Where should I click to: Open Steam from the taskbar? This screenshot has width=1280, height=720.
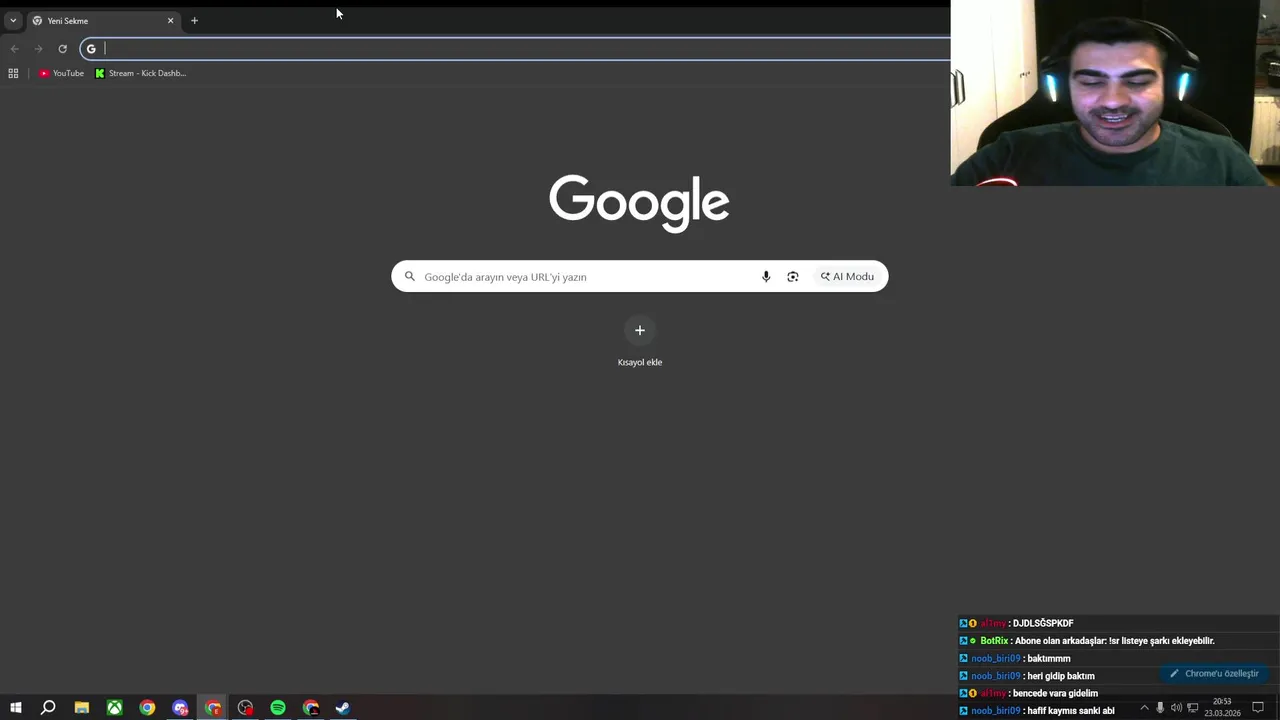(343, 708)
